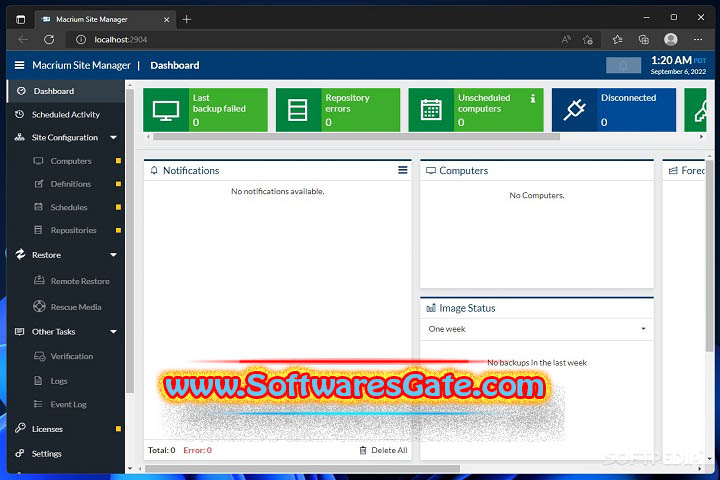Click the Other Tasks icon
720x480 pixels.
click(19, 332)
